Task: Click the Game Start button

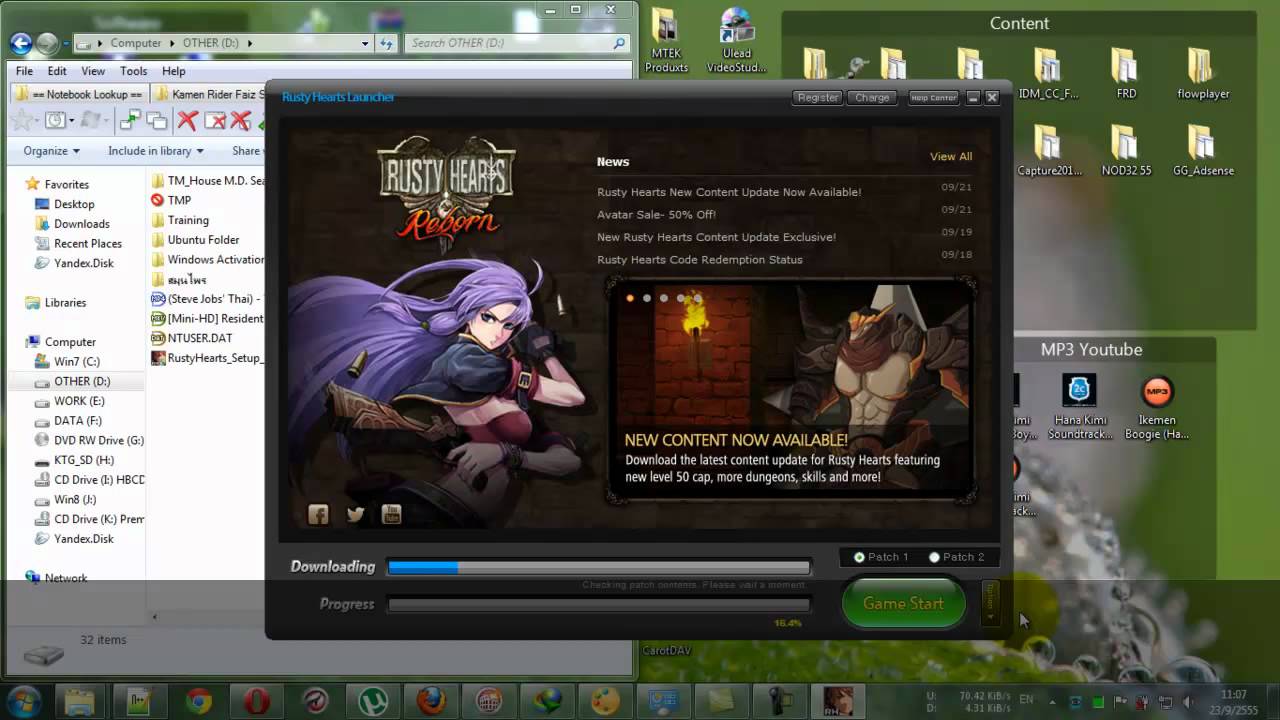Action: 903,603
